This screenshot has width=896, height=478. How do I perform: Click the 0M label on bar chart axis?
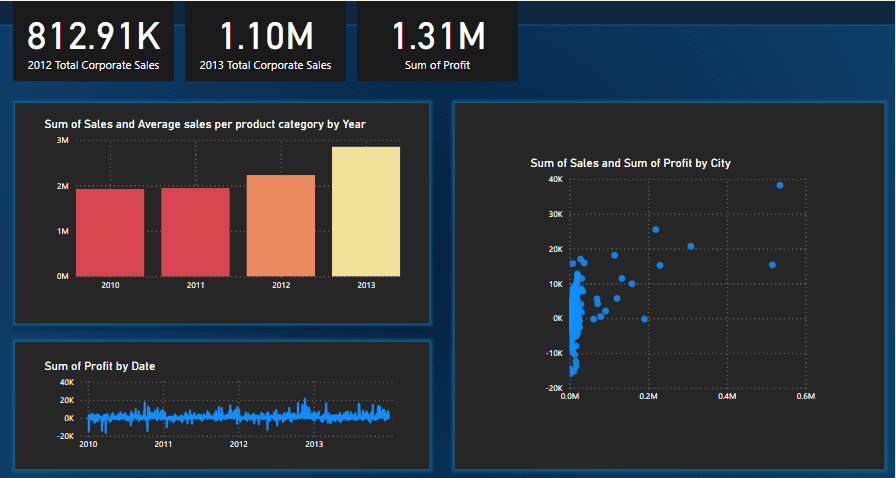62,276
